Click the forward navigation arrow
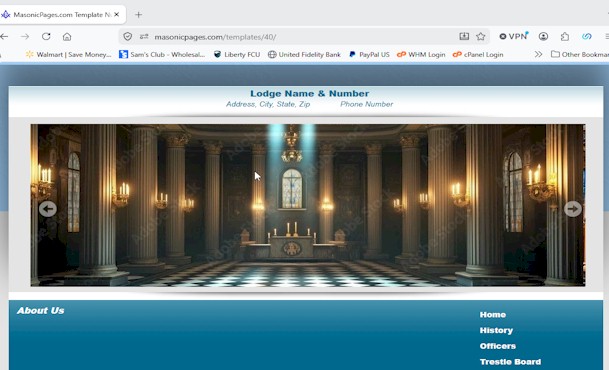This screenshot has width=609, height=370. (x=25, y=36)
